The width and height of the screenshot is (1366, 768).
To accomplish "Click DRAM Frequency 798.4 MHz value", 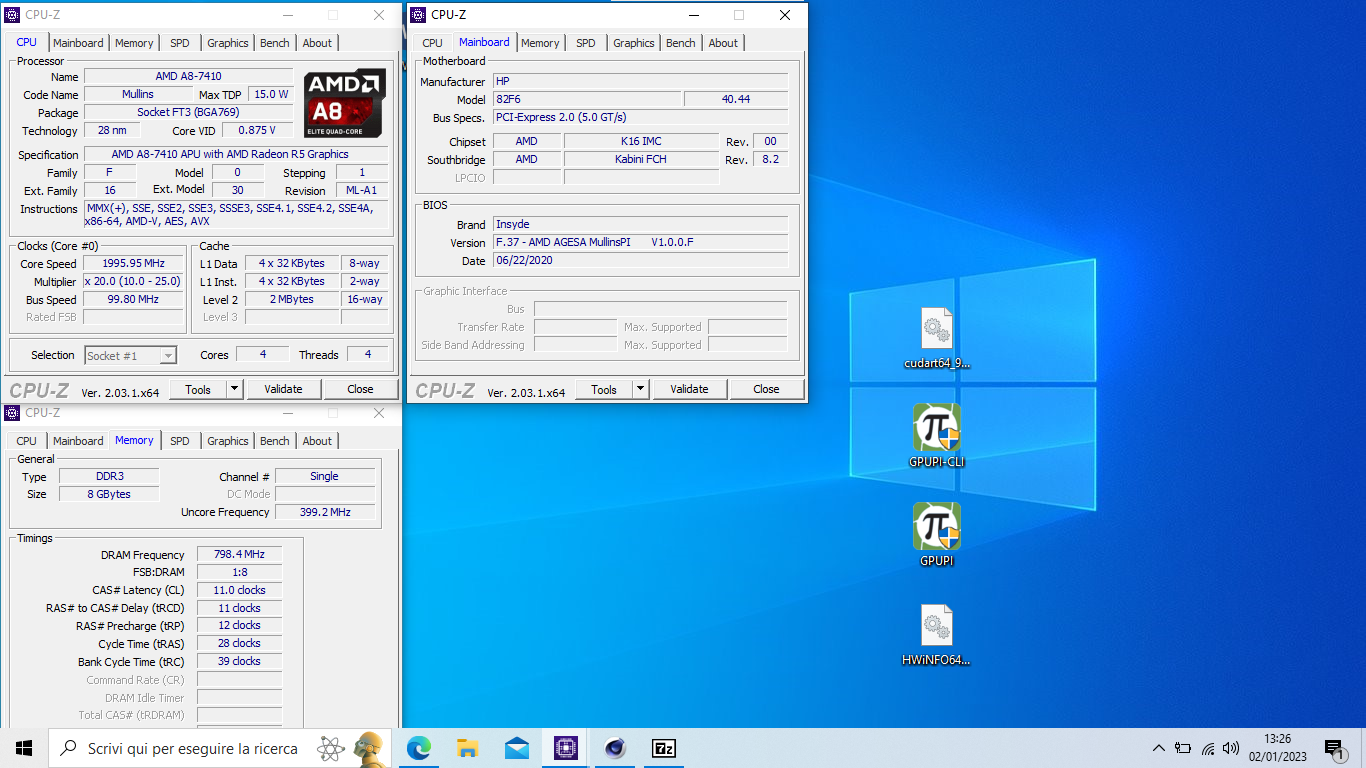I will [x=239, y=555].
